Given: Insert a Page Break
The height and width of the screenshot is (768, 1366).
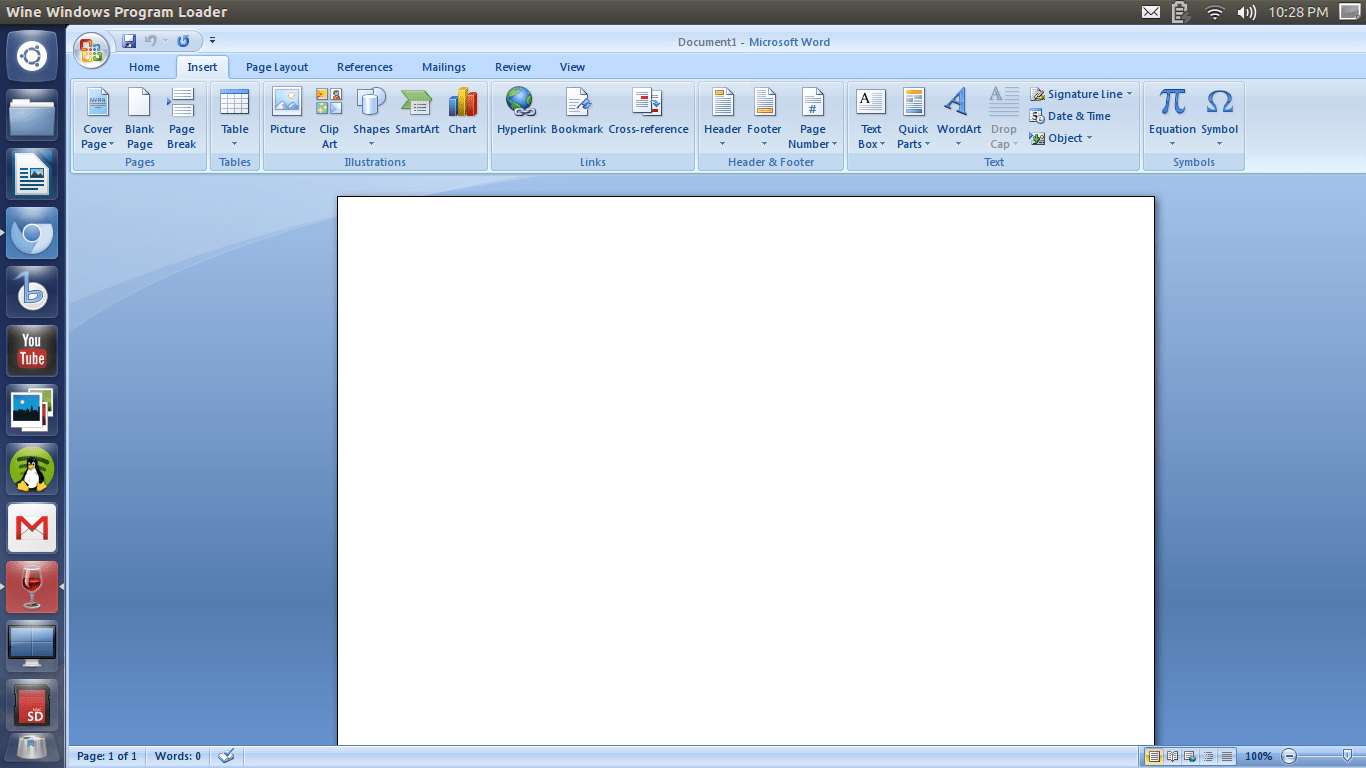Looking at the screenshot, I should [x=182, y=119].
